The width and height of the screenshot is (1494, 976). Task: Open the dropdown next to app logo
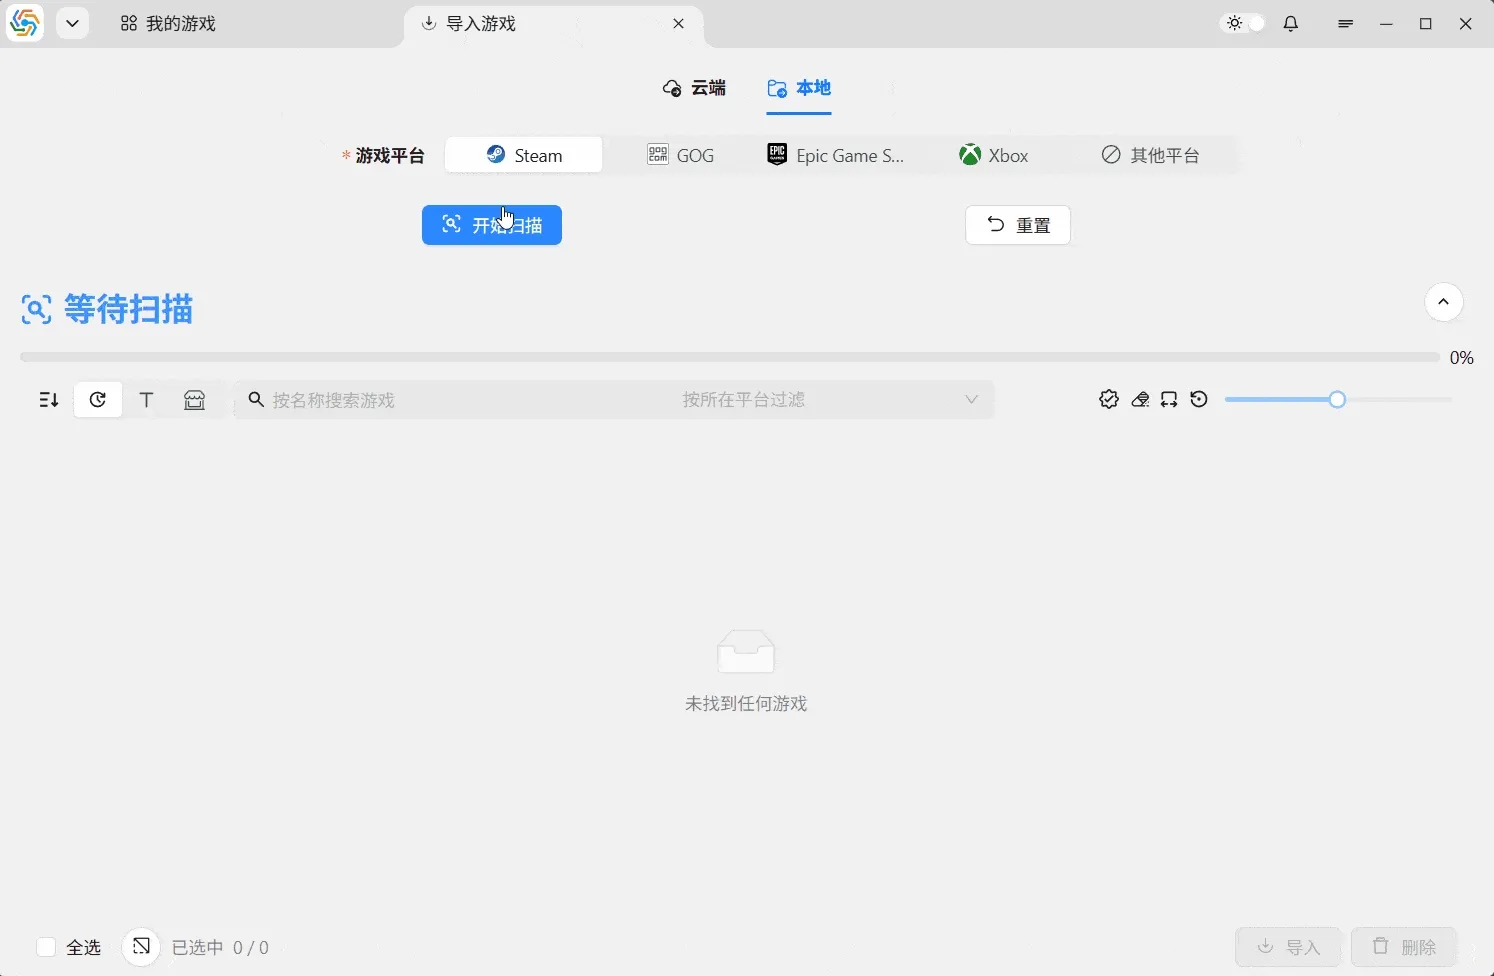[72, 24]
